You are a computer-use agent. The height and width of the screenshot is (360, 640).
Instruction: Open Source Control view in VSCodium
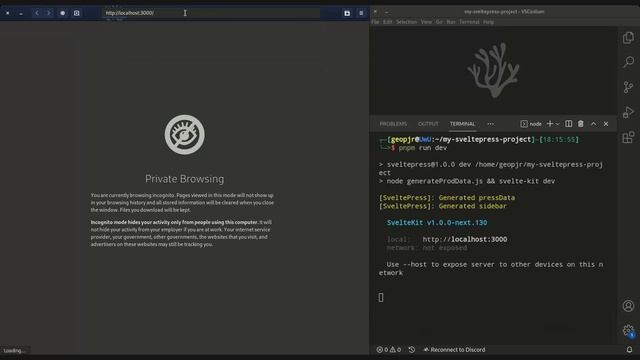point(629,87)
